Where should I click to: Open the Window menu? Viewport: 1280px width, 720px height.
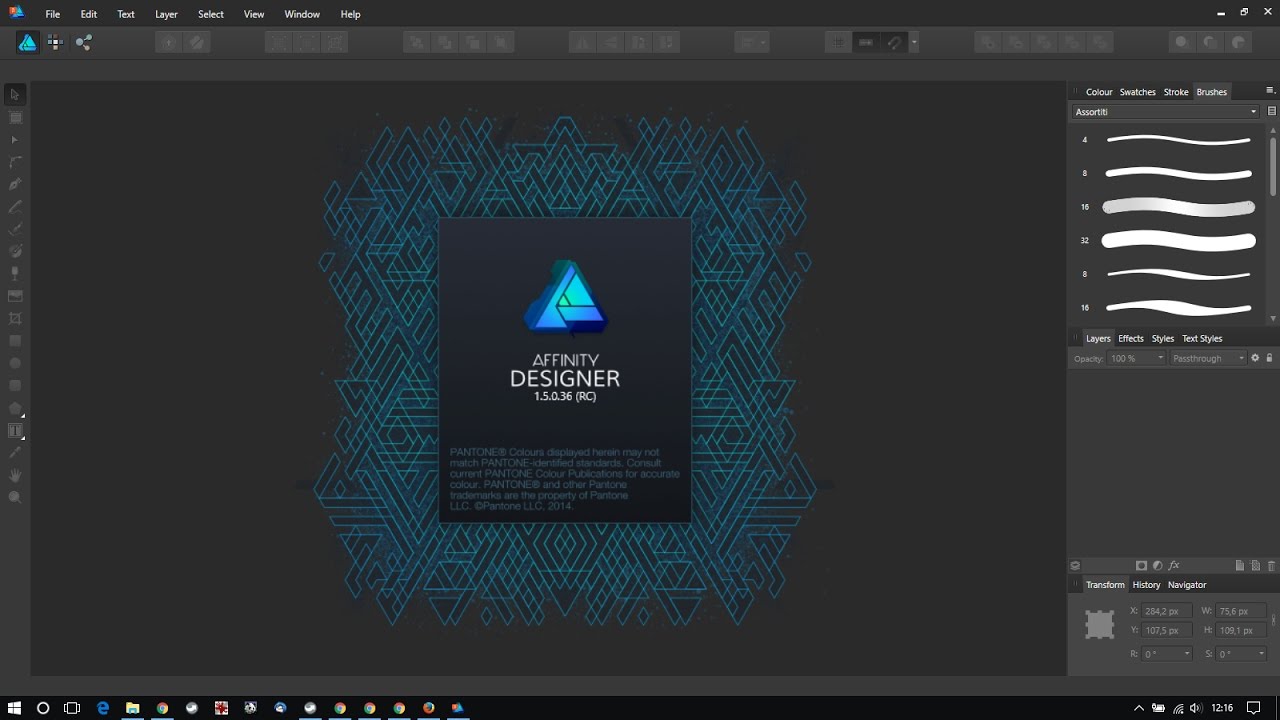tap(302, 15)
